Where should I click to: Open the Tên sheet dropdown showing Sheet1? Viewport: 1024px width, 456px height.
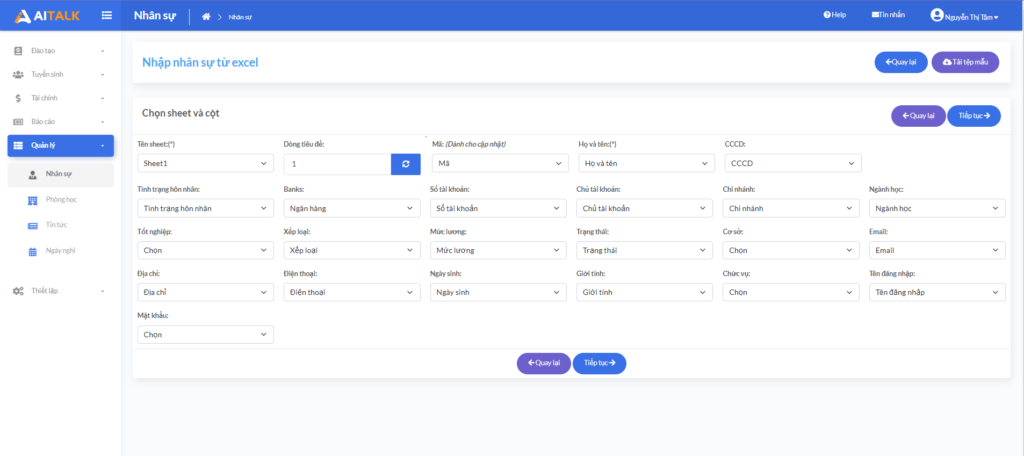205,163
